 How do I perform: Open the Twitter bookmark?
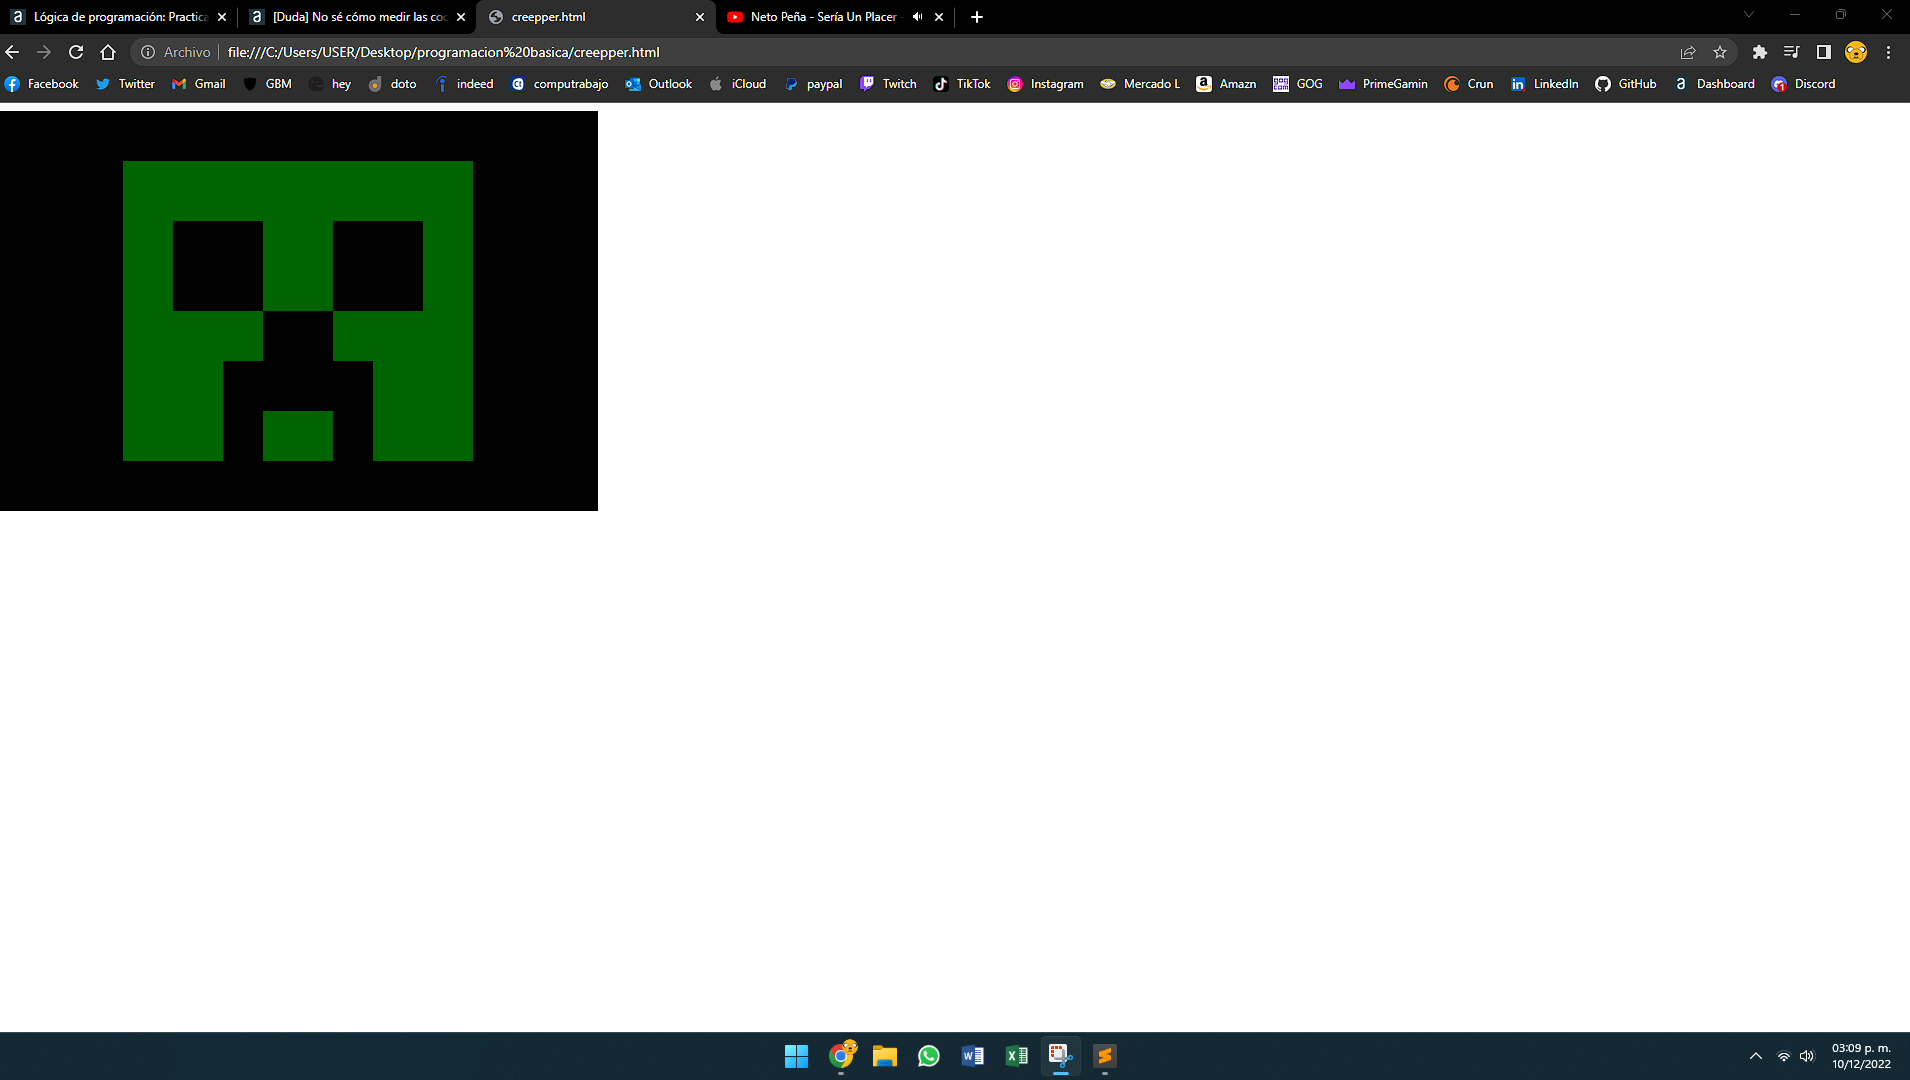tap(125, 84)
